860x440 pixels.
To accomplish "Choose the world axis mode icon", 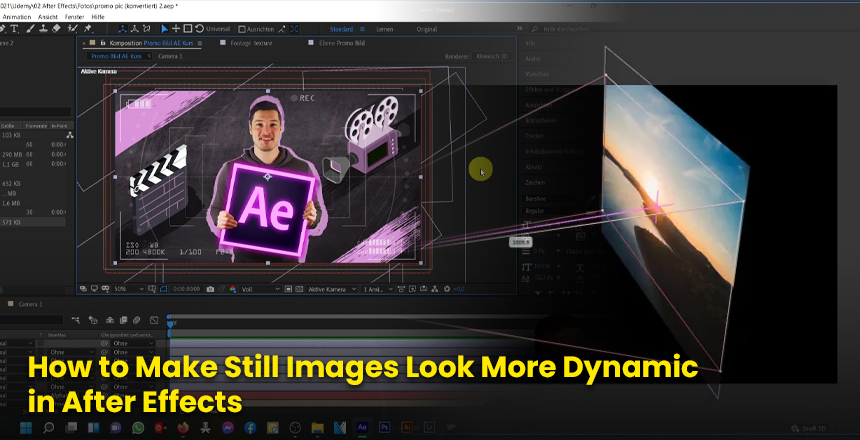I will pos(135,29).
